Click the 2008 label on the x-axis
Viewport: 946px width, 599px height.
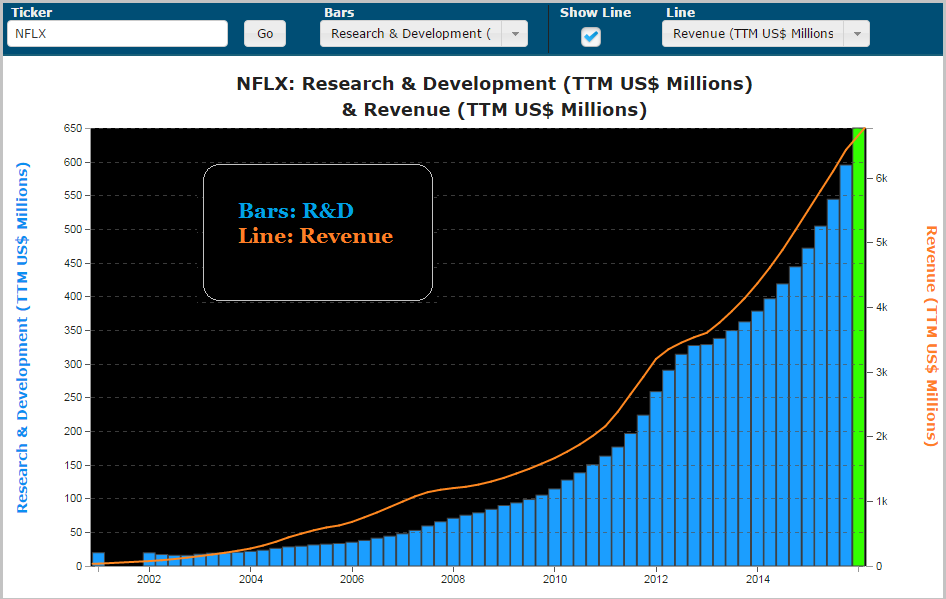click(x=453, y=579)
